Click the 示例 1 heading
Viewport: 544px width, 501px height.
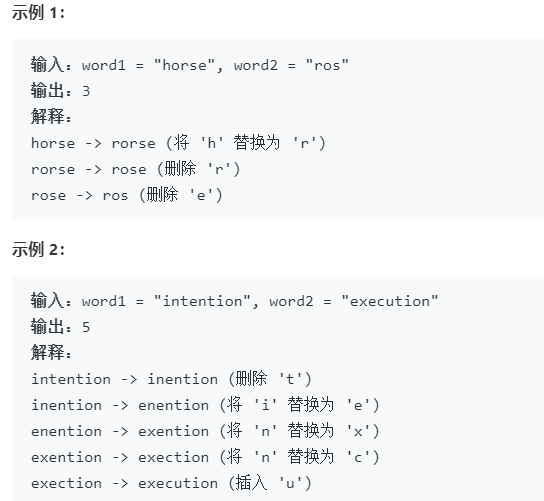click(x=38, y=13)
